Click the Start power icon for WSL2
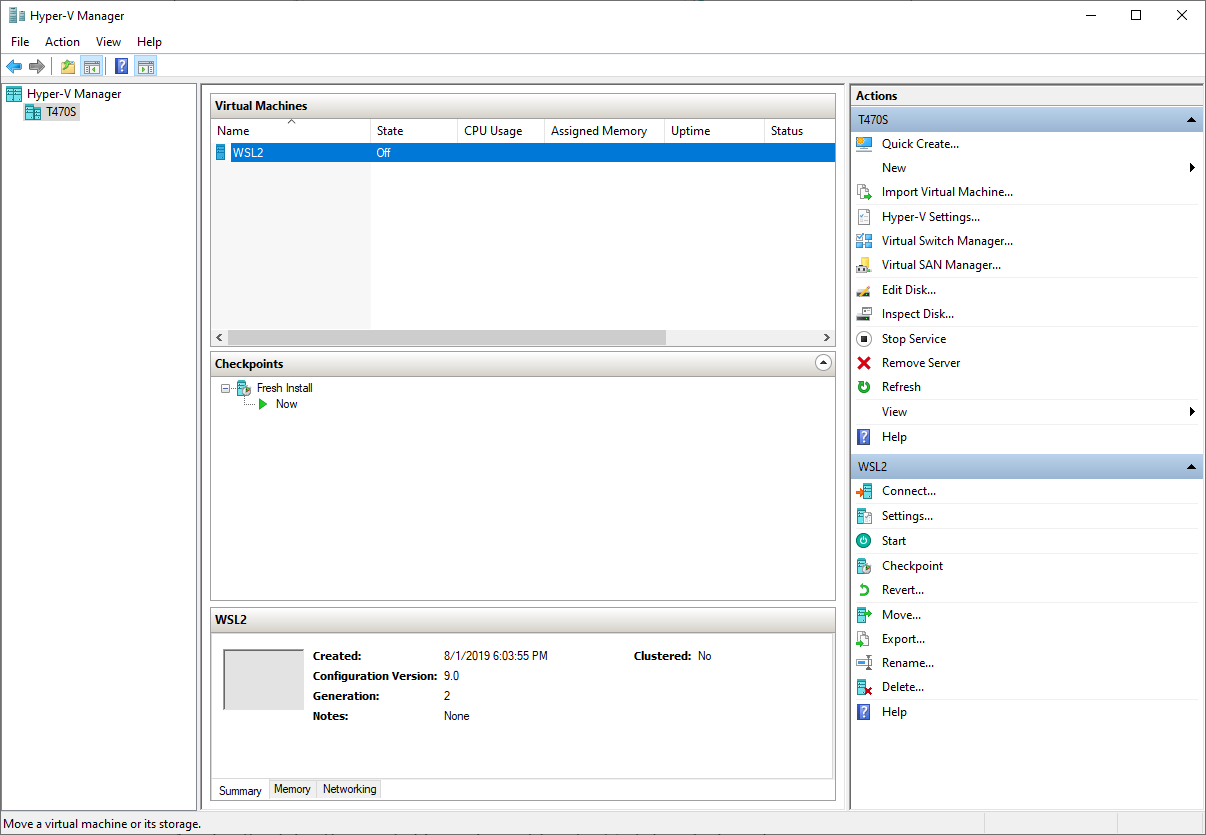 point(864,541)
